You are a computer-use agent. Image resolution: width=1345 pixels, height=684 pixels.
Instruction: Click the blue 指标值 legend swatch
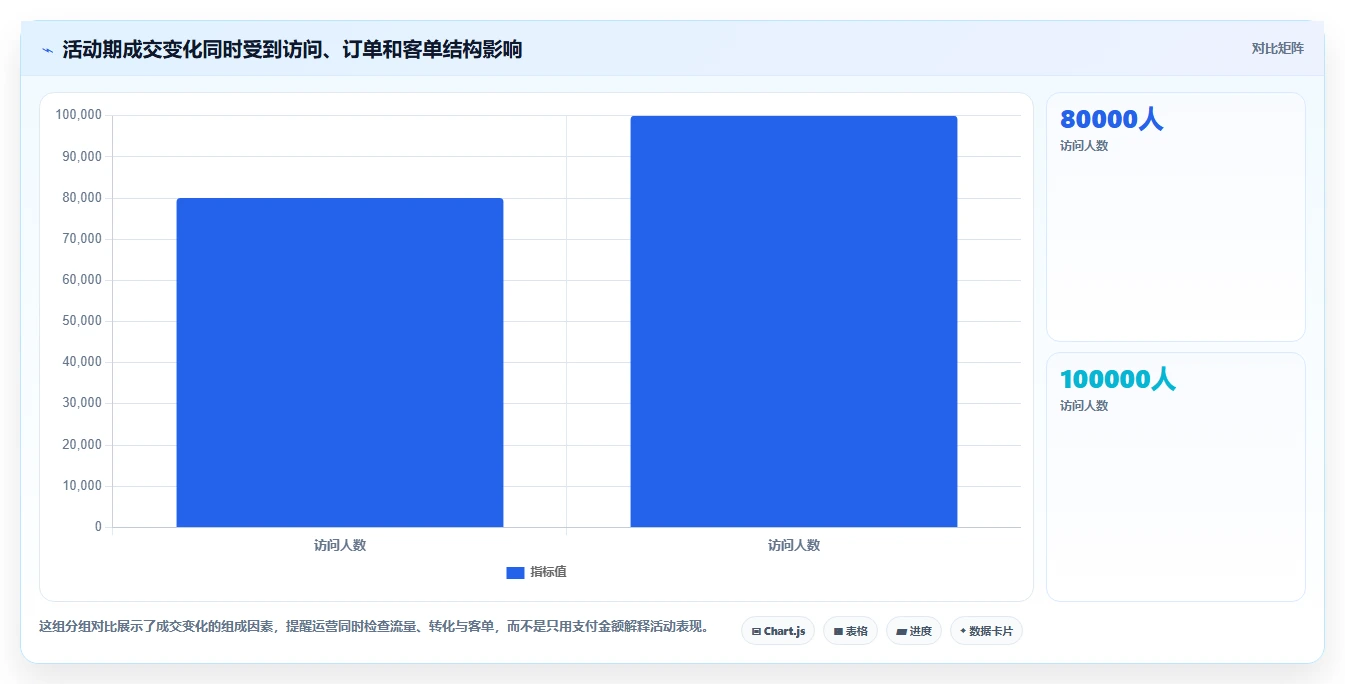pyautogui.click(x=515, y=572)
